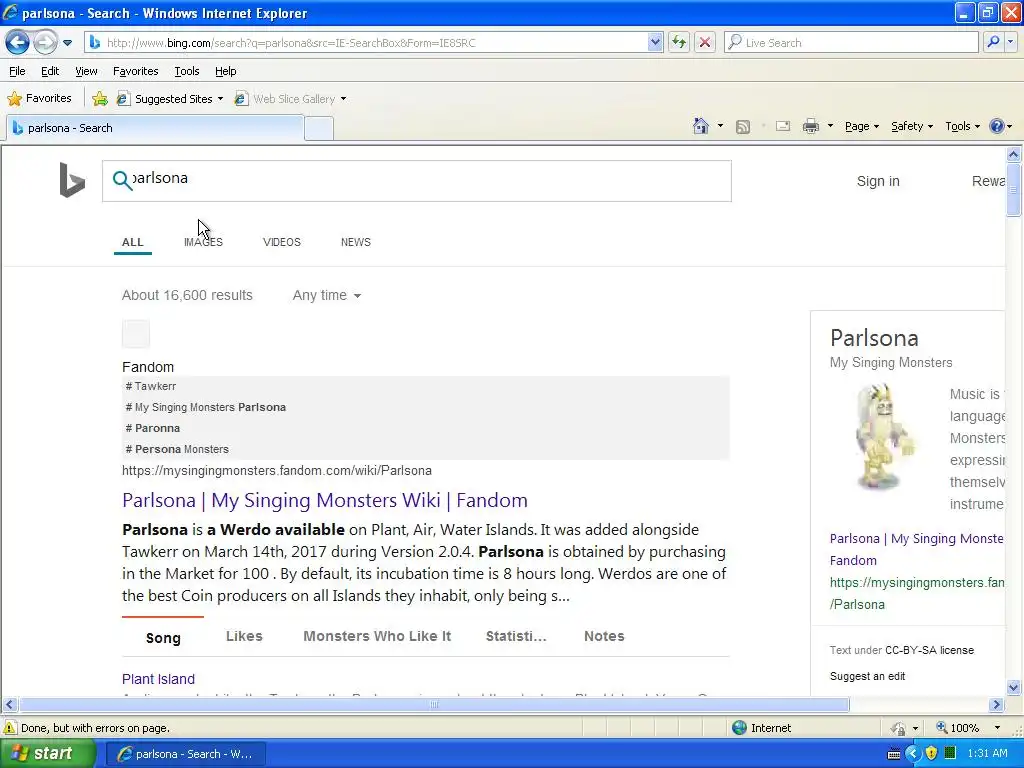Click the Live Search input box
This screenshot has width=1024, height=768.
[x=851, y=42]
